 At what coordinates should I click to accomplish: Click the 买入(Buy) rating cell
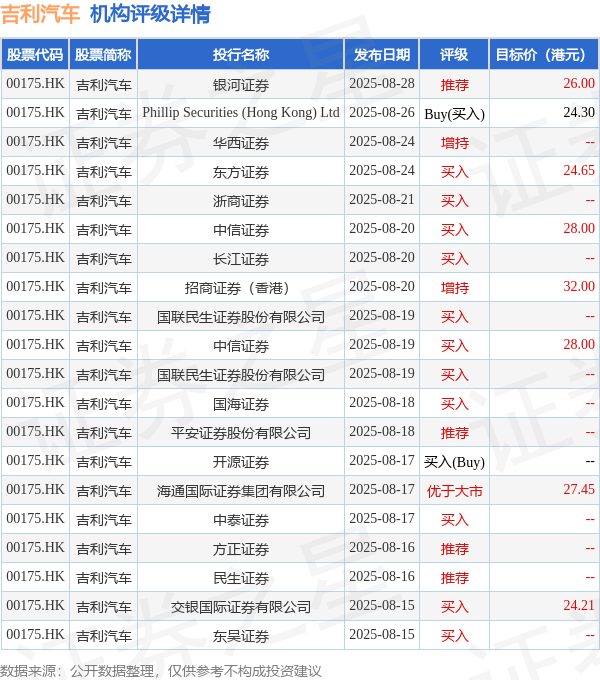point(454,462)
